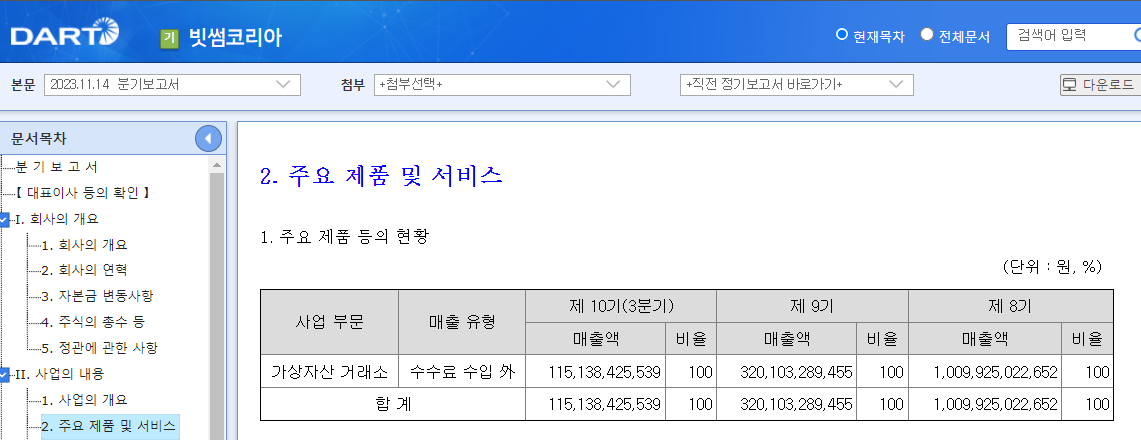Screen dimensions: 1141x440
Task: Click 115,138,425,539 in the 가상자산 거래소 row
Action: pos(604,374)
